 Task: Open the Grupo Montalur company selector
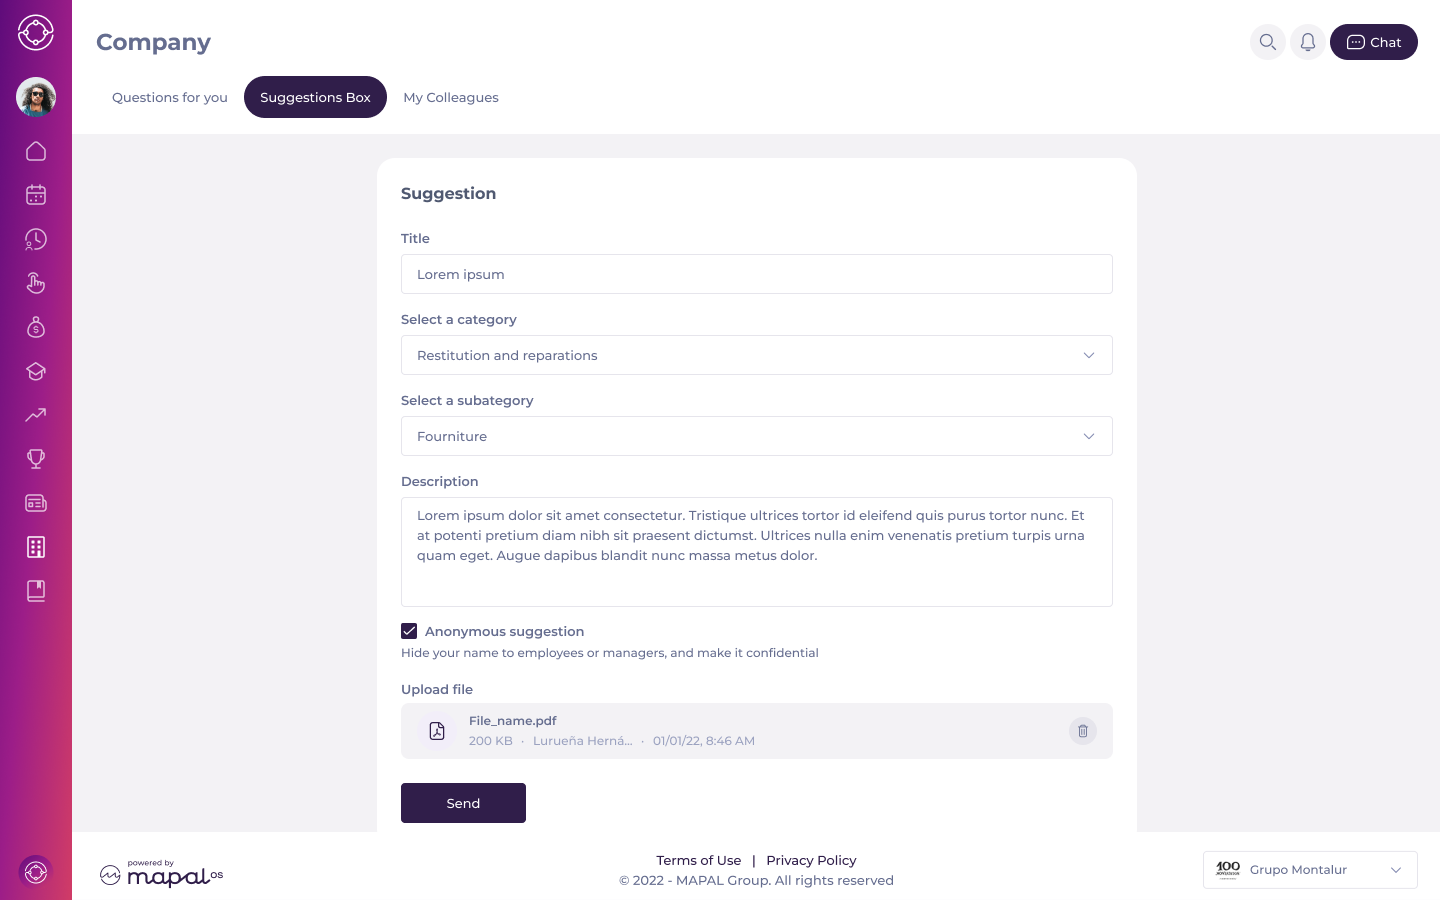coord(1310,870)
